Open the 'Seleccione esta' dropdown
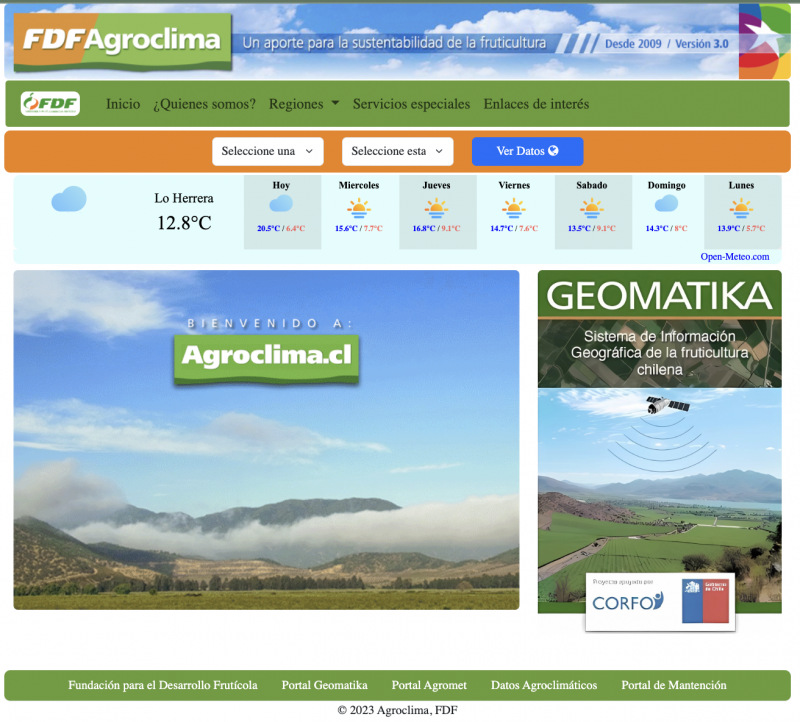This screenshot has width=800, height=722. [x=397, y=151]
